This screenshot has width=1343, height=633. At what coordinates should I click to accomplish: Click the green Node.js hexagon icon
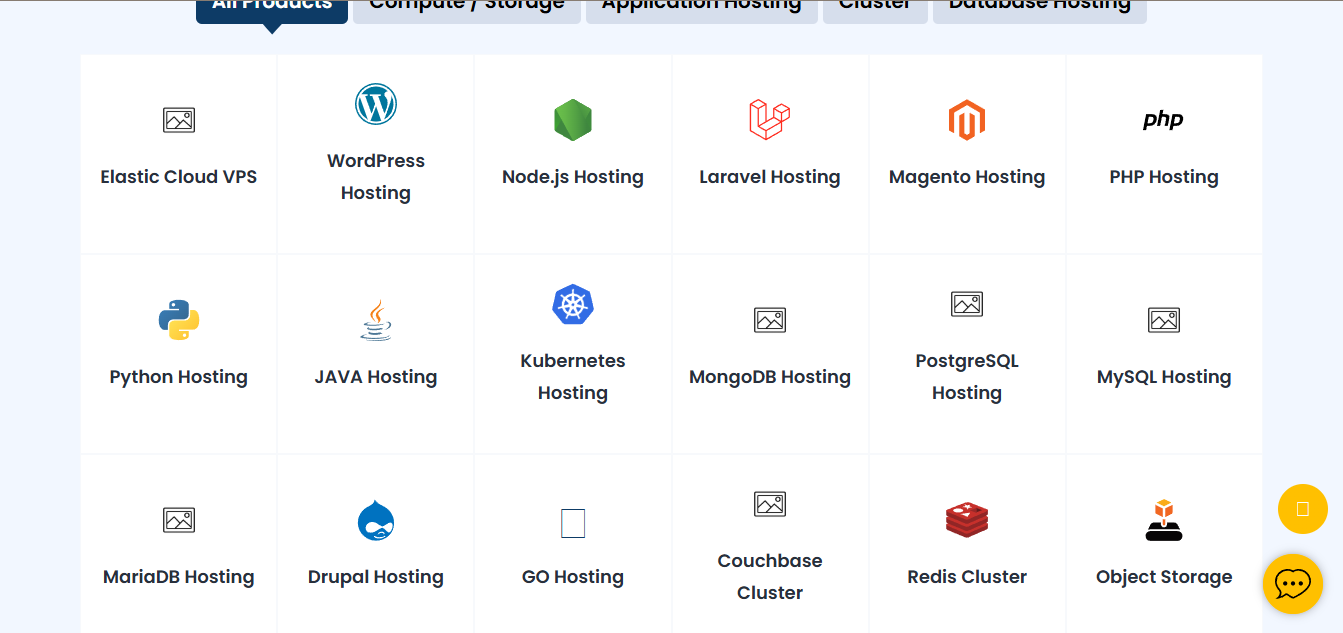pos(573,120)
